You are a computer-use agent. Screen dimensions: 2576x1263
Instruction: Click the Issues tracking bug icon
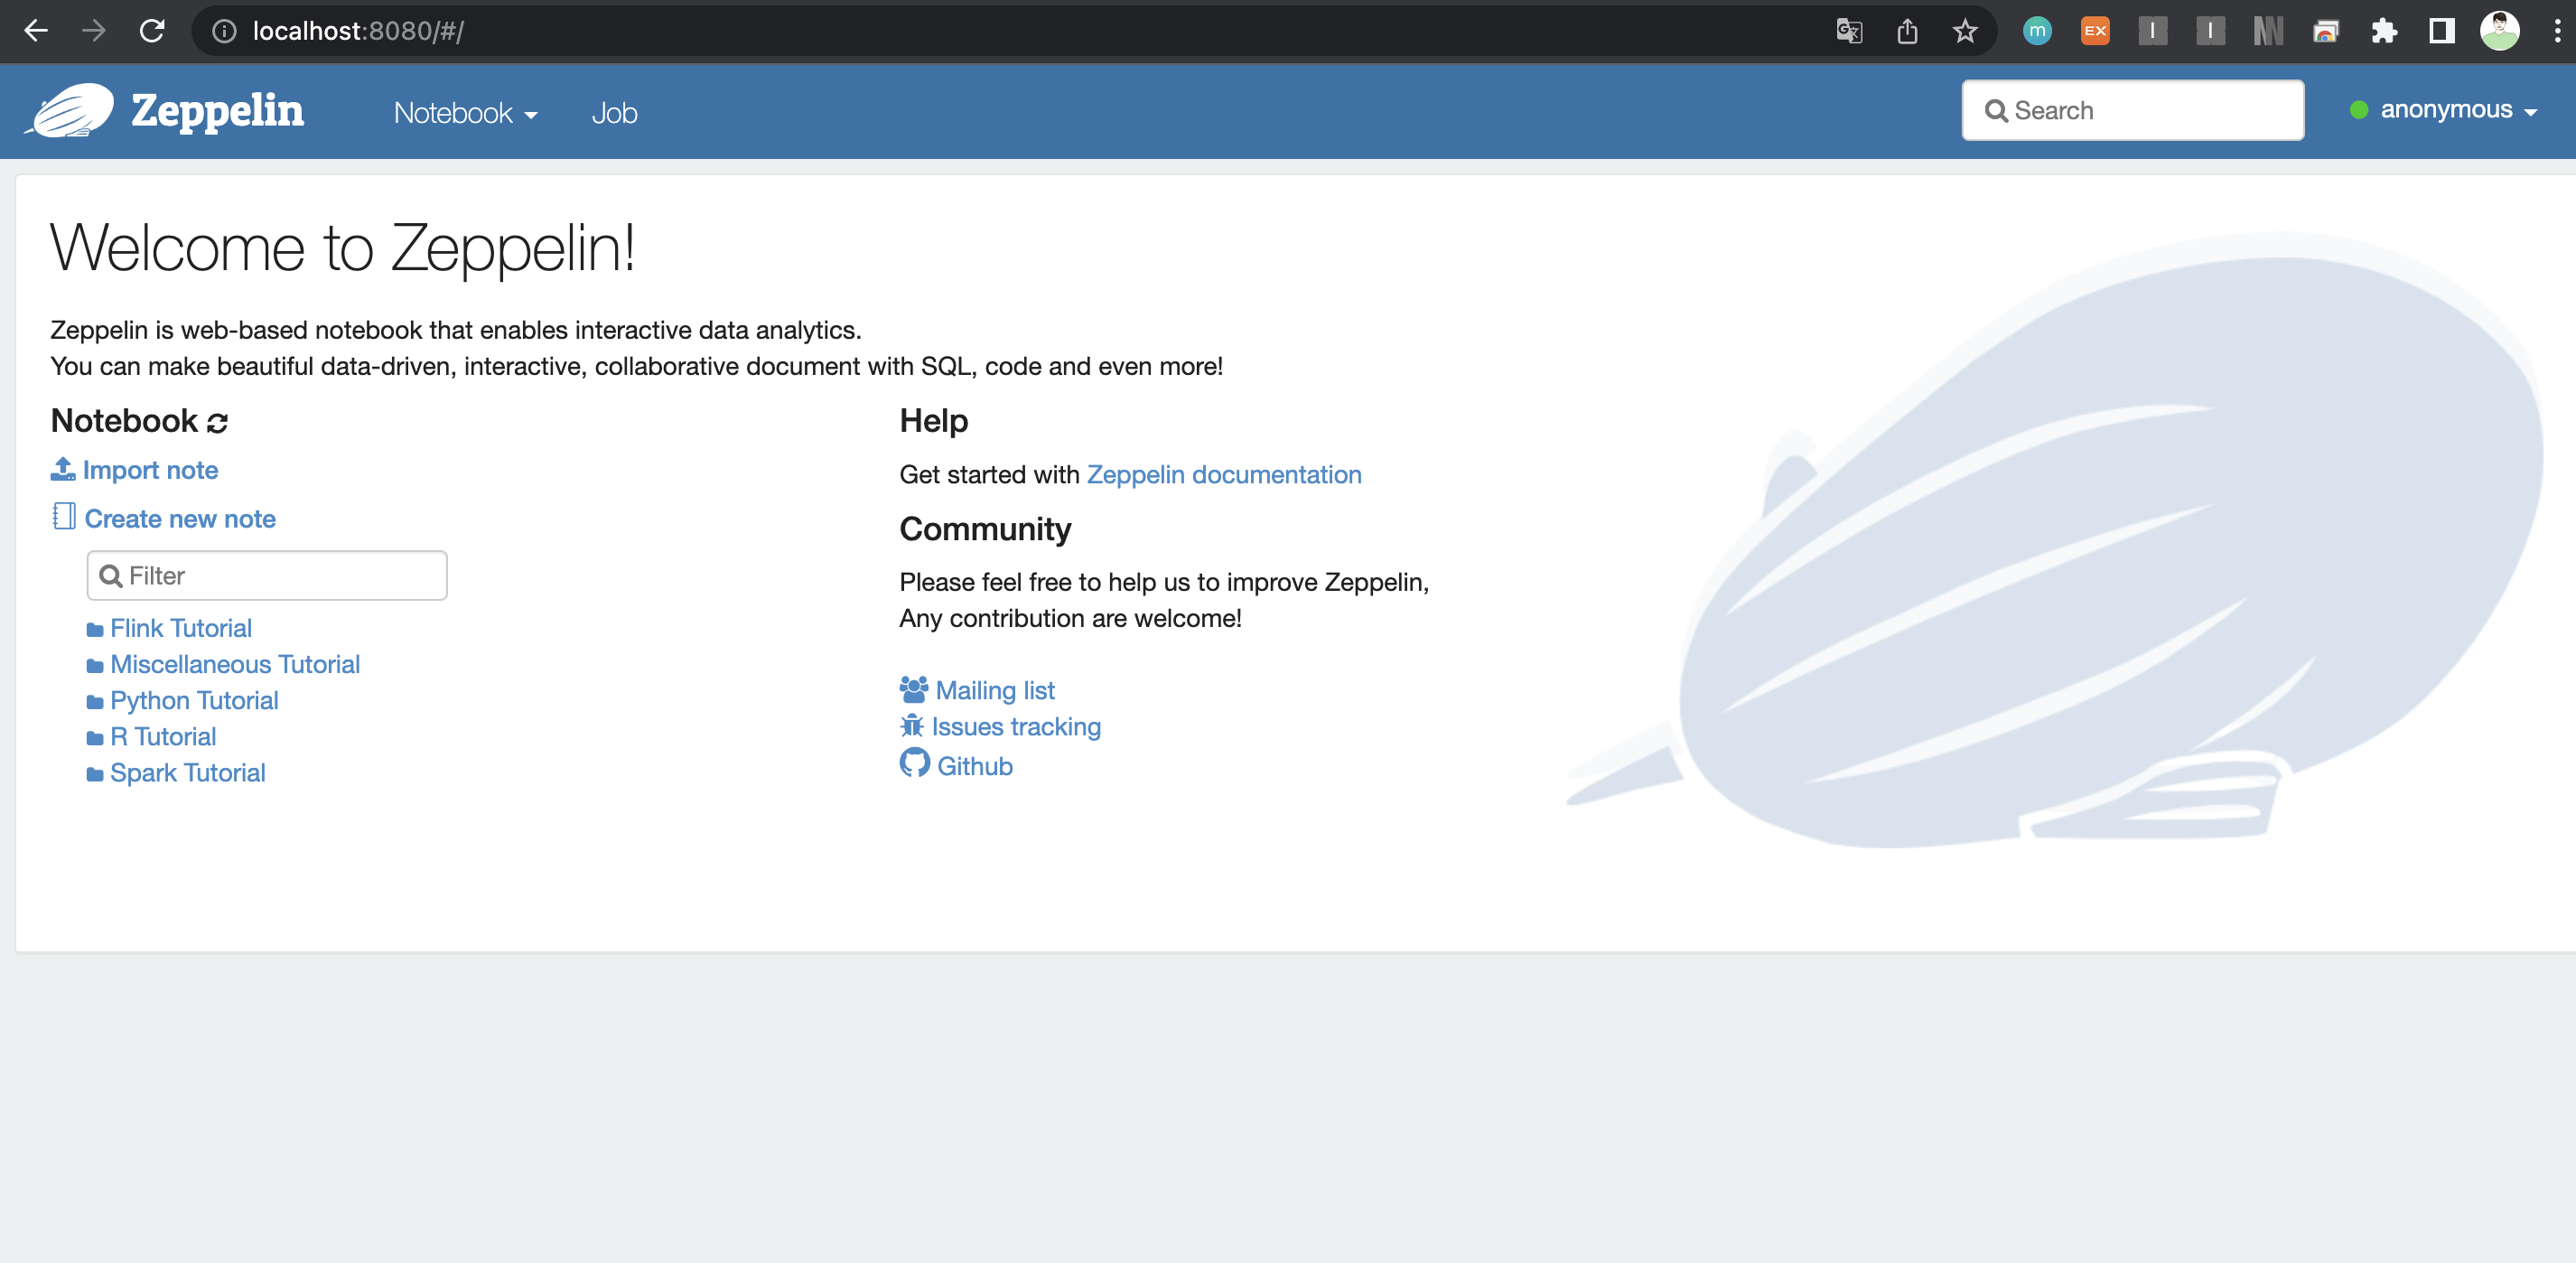(911, 726)
